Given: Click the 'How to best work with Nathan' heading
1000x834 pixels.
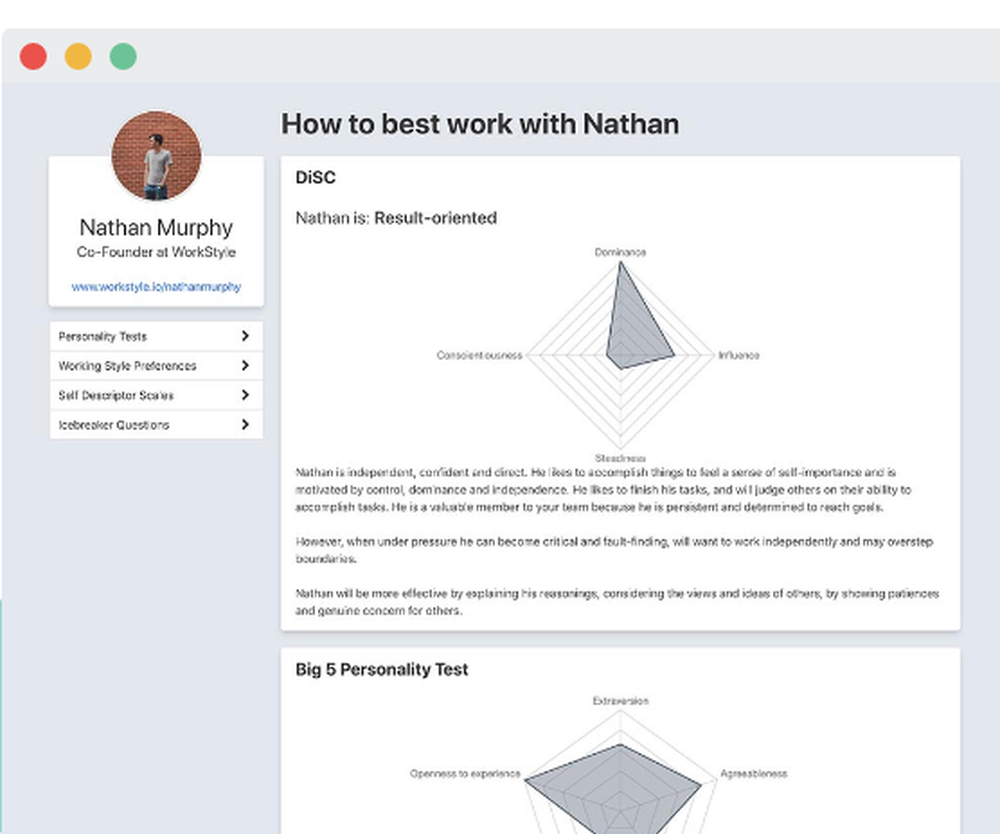Looking at the screenshot, I should pos(480,124).
